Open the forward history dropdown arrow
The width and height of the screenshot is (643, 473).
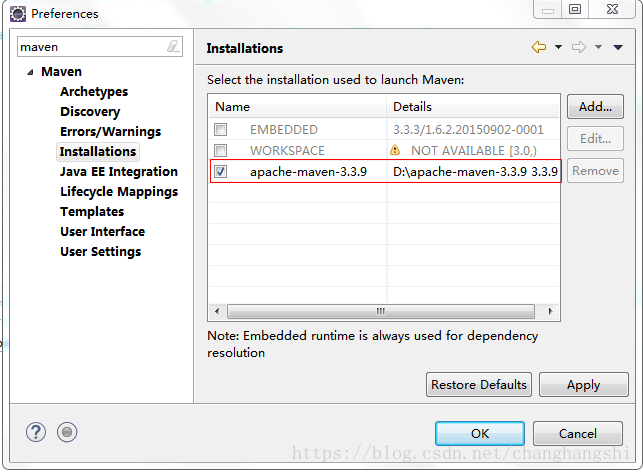coord(598,47)
